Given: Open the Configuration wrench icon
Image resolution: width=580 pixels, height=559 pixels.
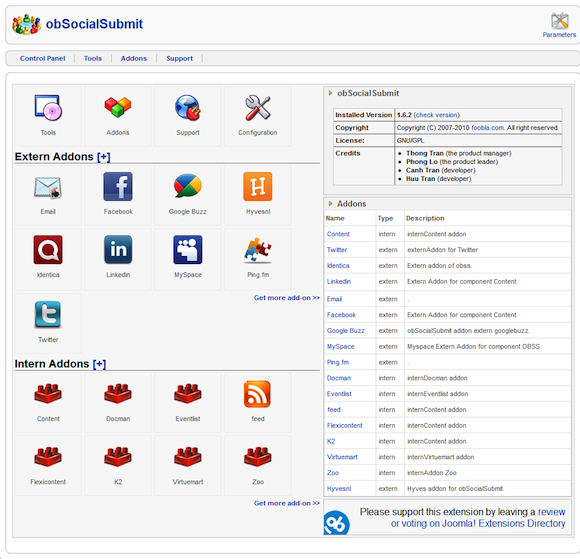Looking at the screenshot, I should coord(258,108).
